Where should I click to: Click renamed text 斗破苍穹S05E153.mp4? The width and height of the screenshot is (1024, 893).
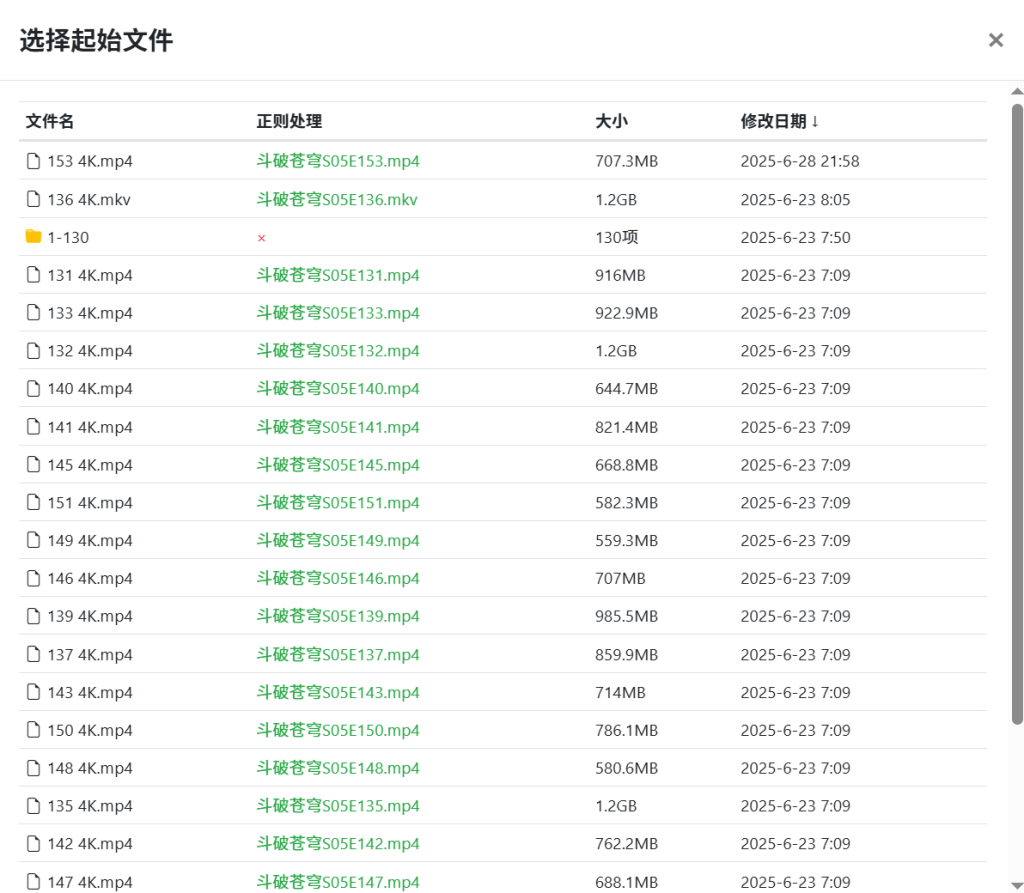tap(338, 161)
